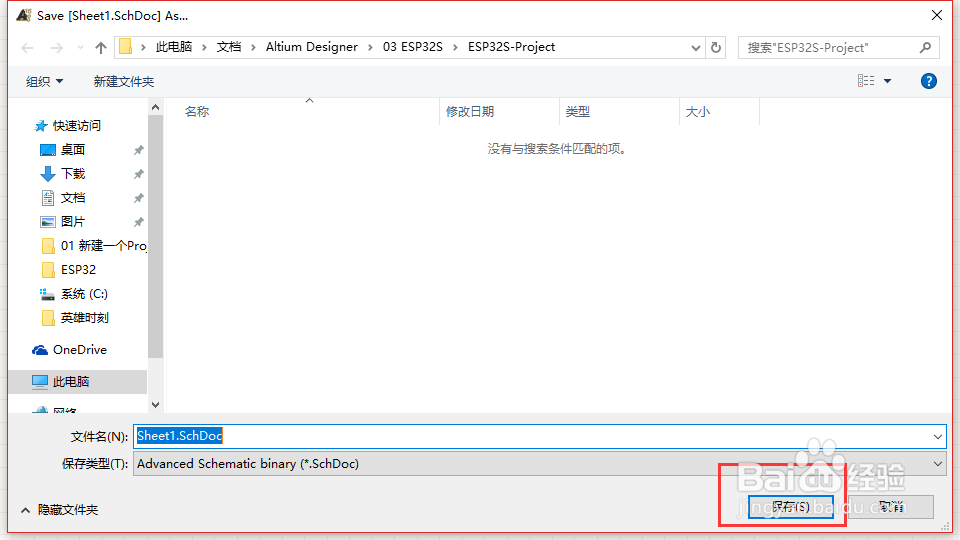Go forward using the forward arrow
Viewport: 960px width, 540px height.
tap(56, 48)
